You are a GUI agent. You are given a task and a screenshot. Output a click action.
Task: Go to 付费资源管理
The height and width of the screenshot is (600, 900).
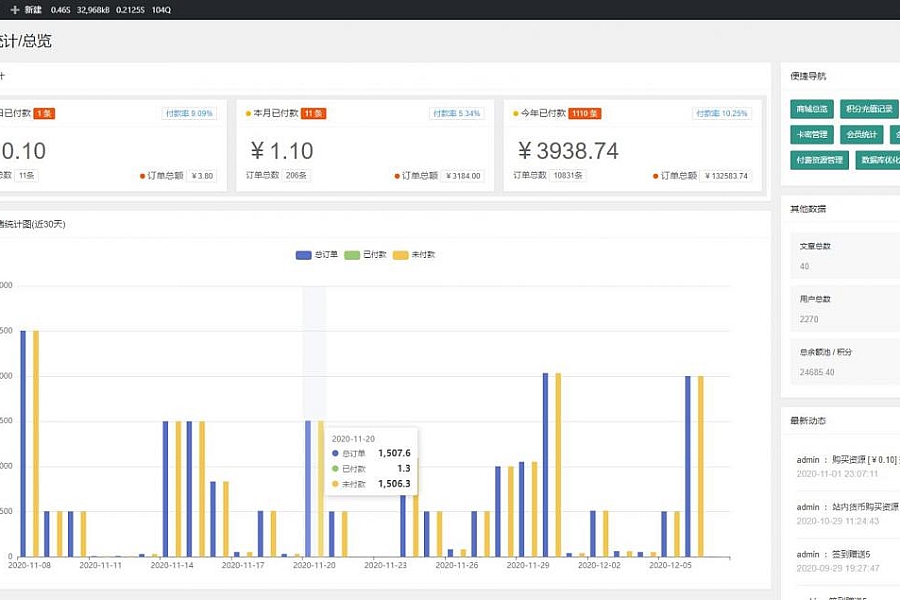819,160
